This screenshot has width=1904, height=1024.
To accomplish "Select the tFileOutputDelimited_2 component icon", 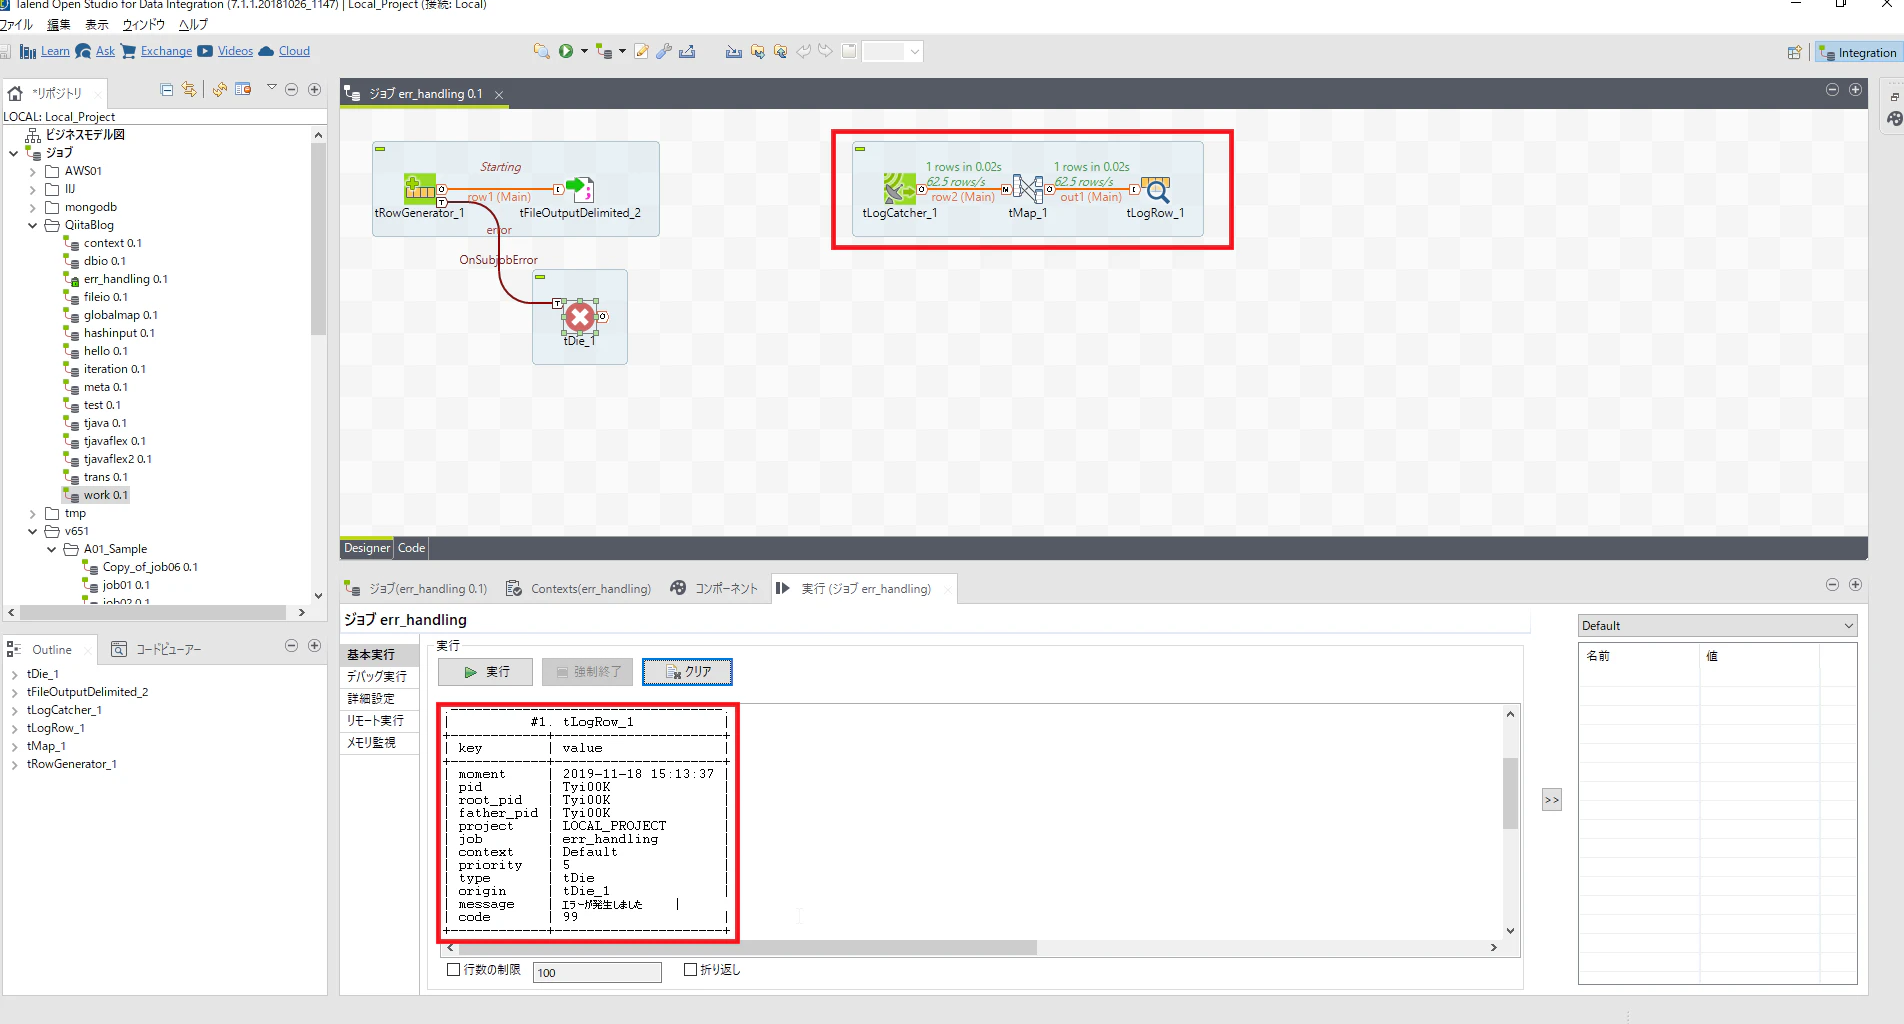I will pyautogui.click(x=580, y=189).
